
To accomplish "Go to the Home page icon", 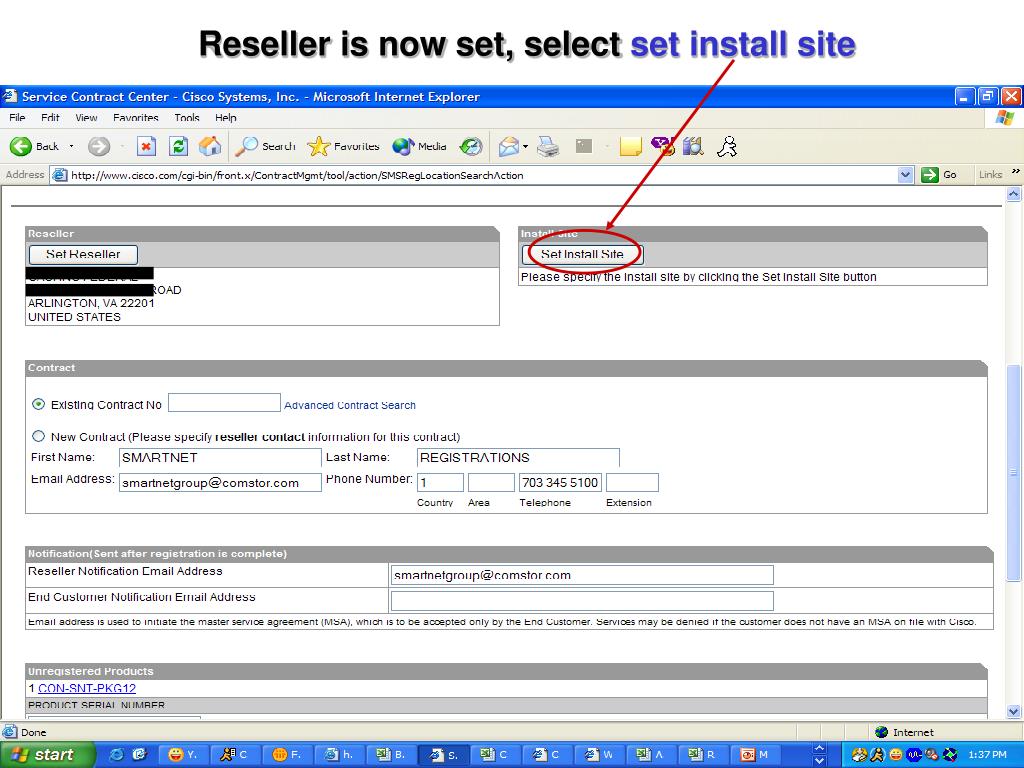I will [210, 146].
